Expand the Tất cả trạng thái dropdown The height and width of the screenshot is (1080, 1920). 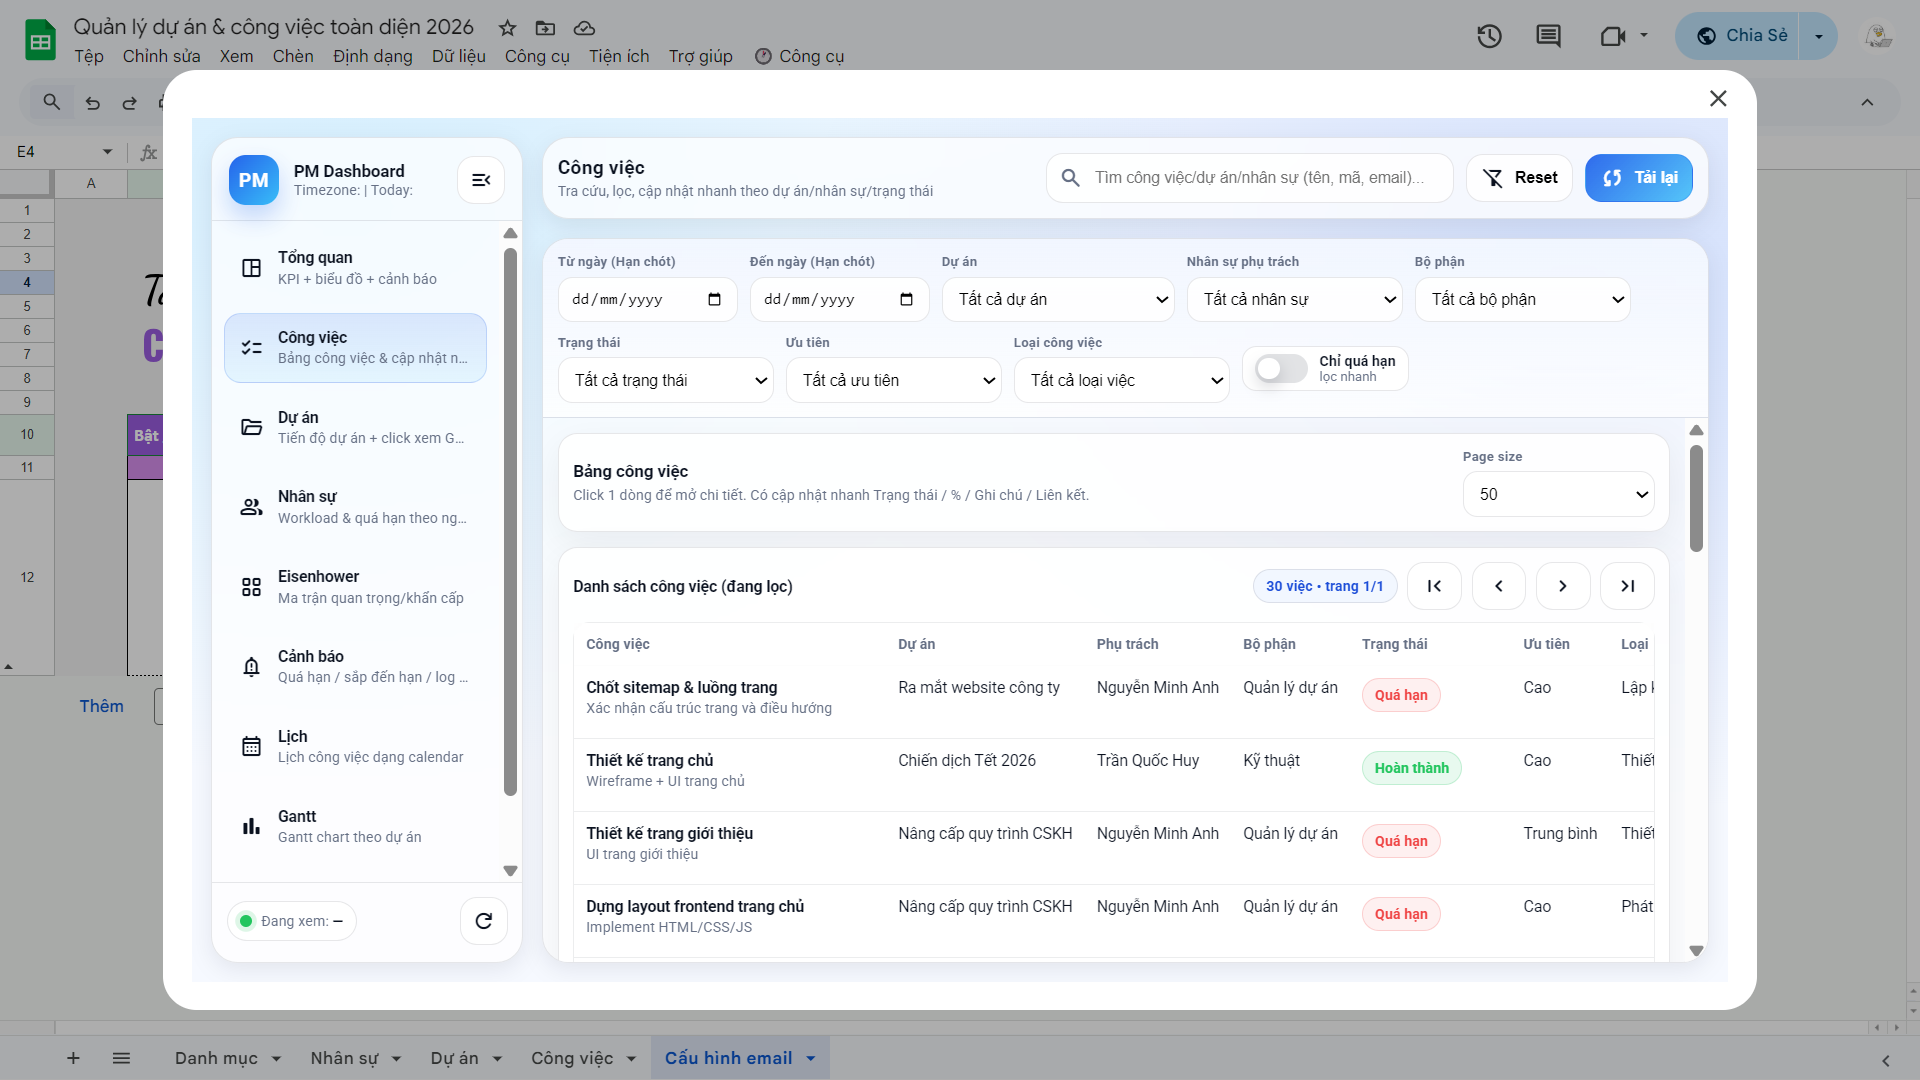pyautogui.click(x=665, y=381)
